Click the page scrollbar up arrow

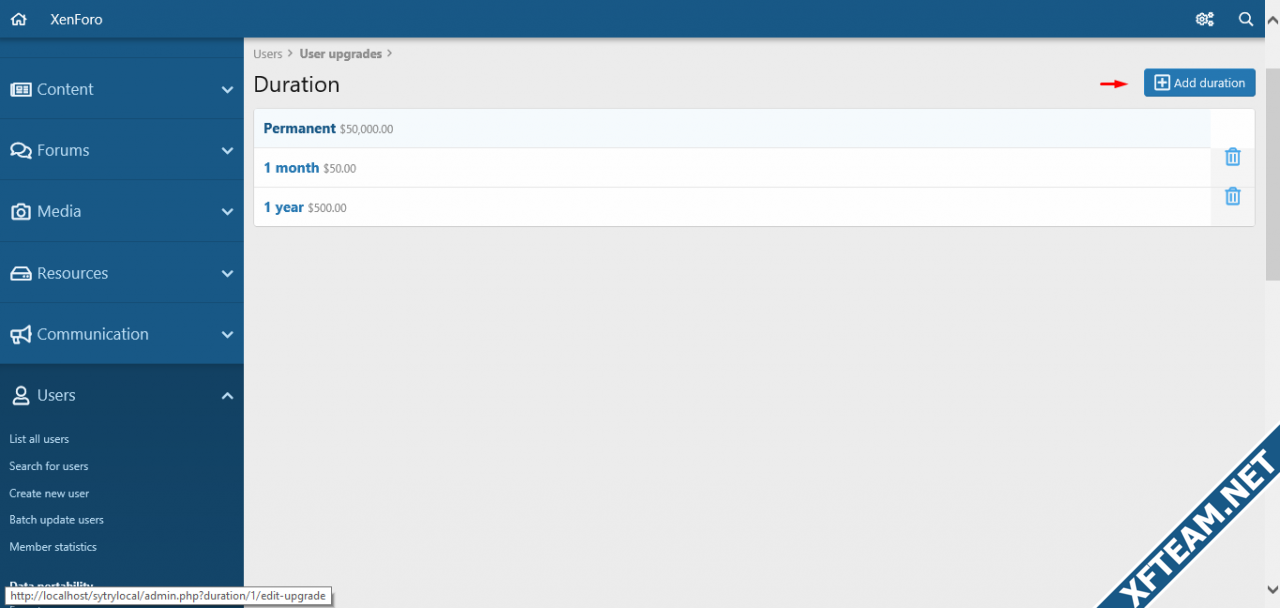click(x=1272, y=19)
